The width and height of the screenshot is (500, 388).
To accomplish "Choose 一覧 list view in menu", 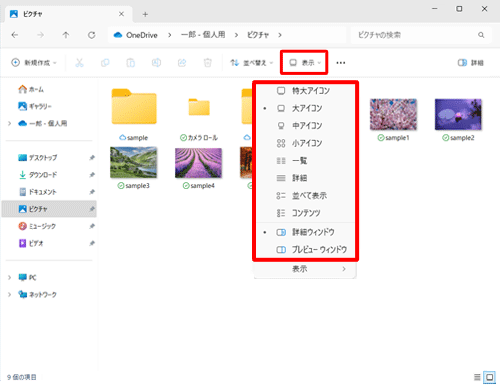I will [305, 161].
